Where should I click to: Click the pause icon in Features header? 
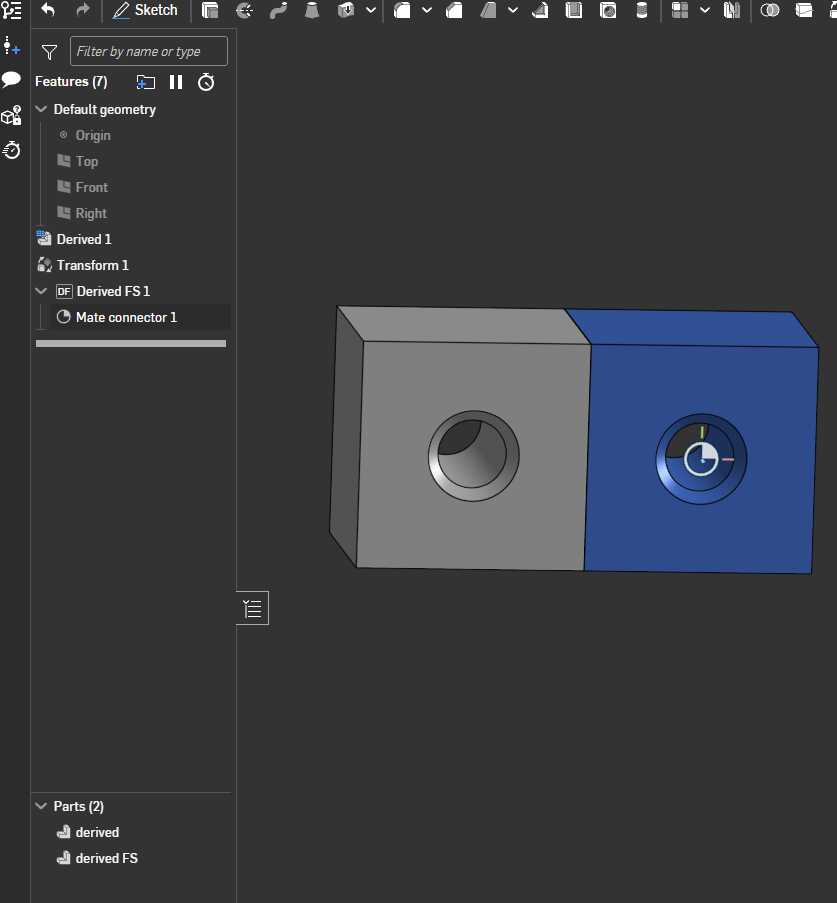pyautogui.click(x=176, y=82)
